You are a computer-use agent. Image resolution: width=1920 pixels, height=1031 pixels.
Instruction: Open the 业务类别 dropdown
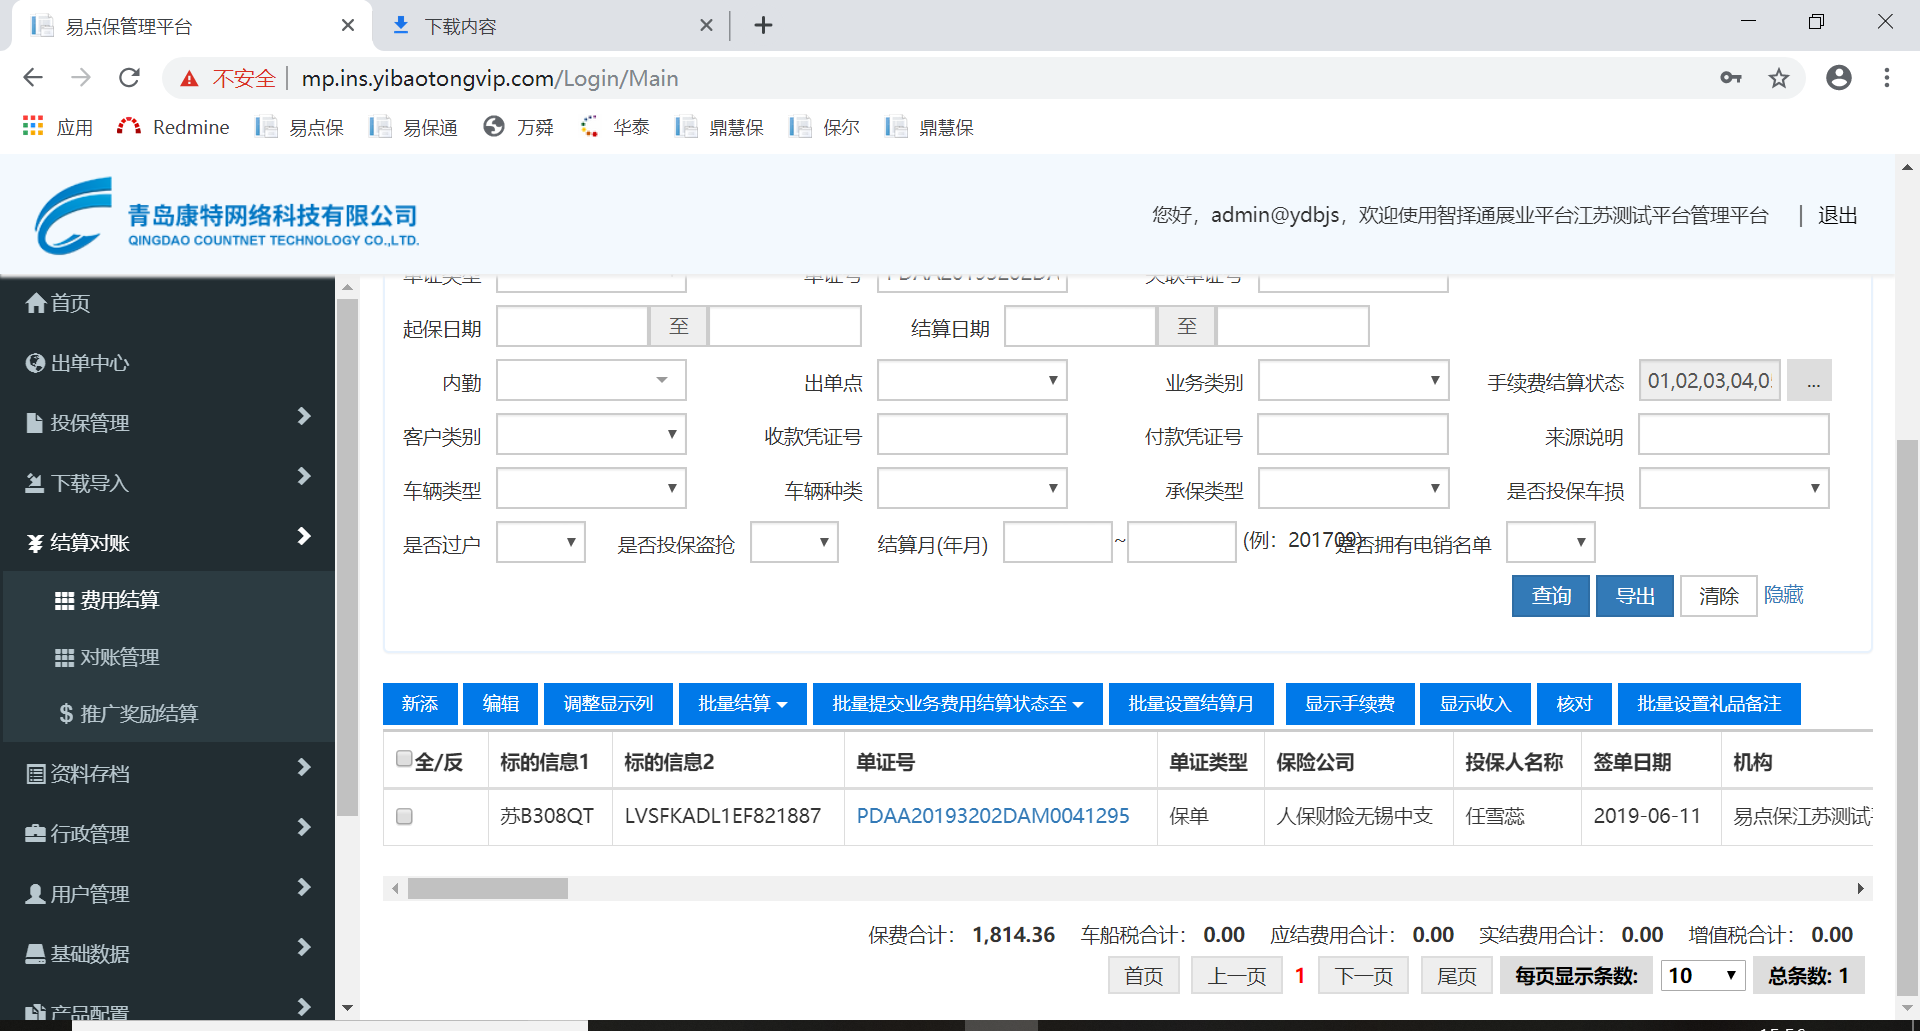click(1352, 381)
